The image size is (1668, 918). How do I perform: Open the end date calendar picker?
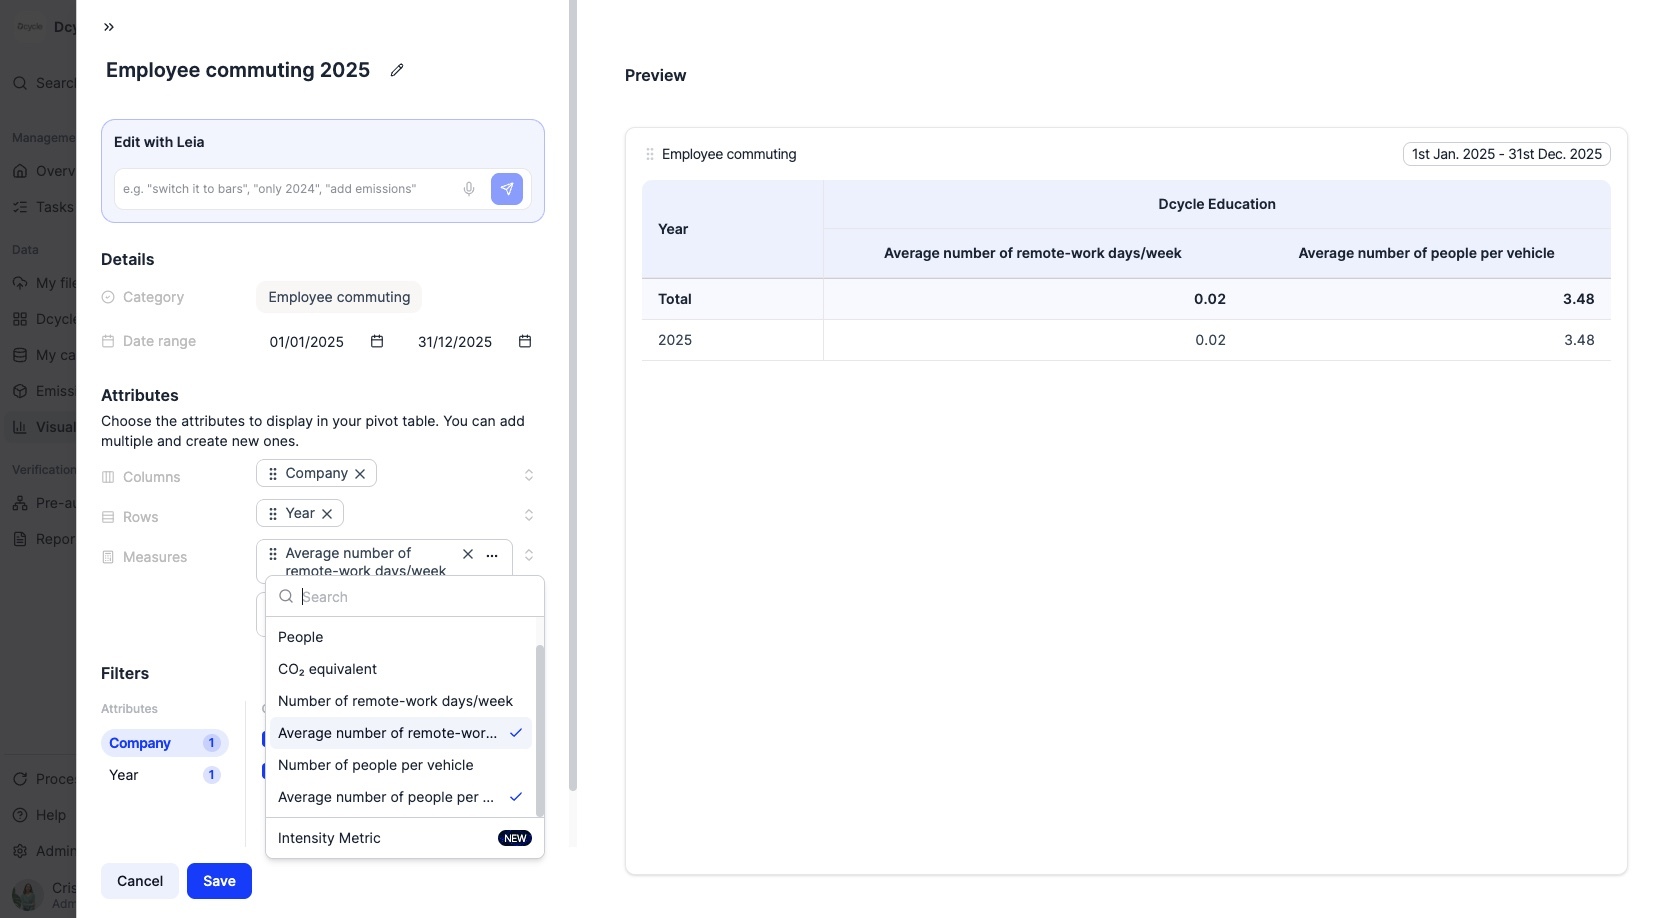coord(525,341)
